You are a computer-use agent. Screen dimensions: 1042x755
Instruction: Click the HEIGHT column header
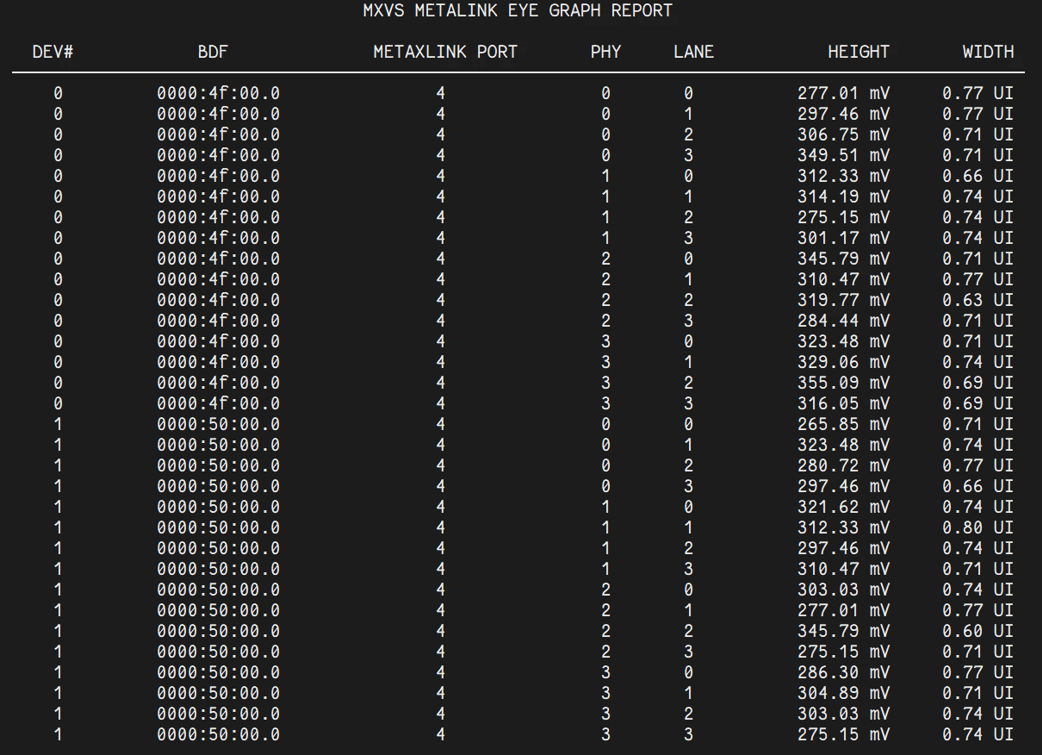[x=858, y=52]
